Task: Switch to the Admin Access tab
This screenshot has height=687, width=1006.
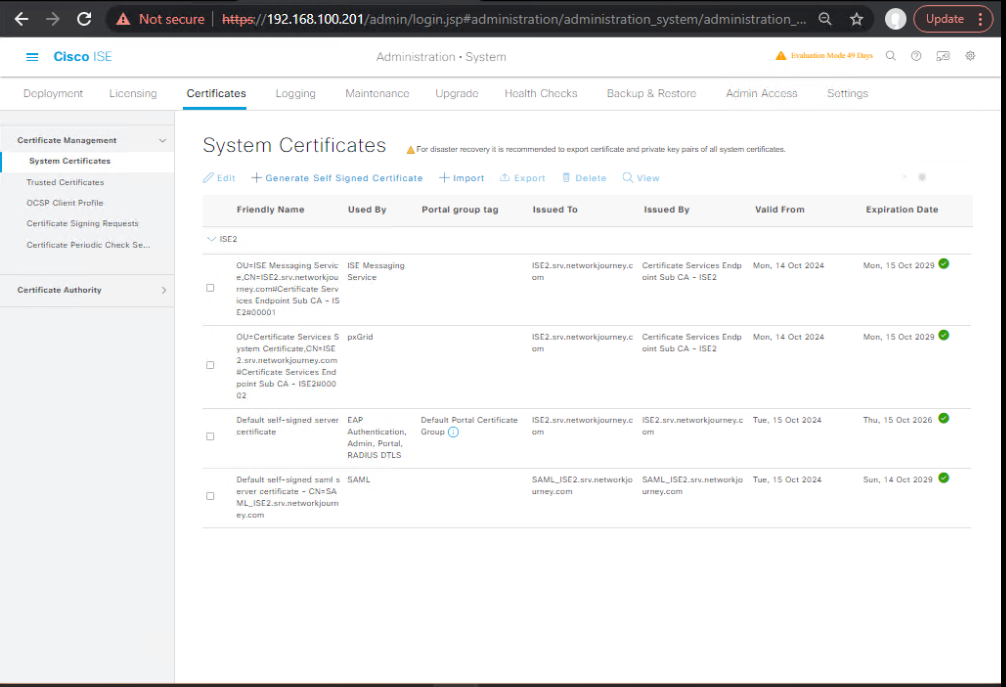Action: 762,94
